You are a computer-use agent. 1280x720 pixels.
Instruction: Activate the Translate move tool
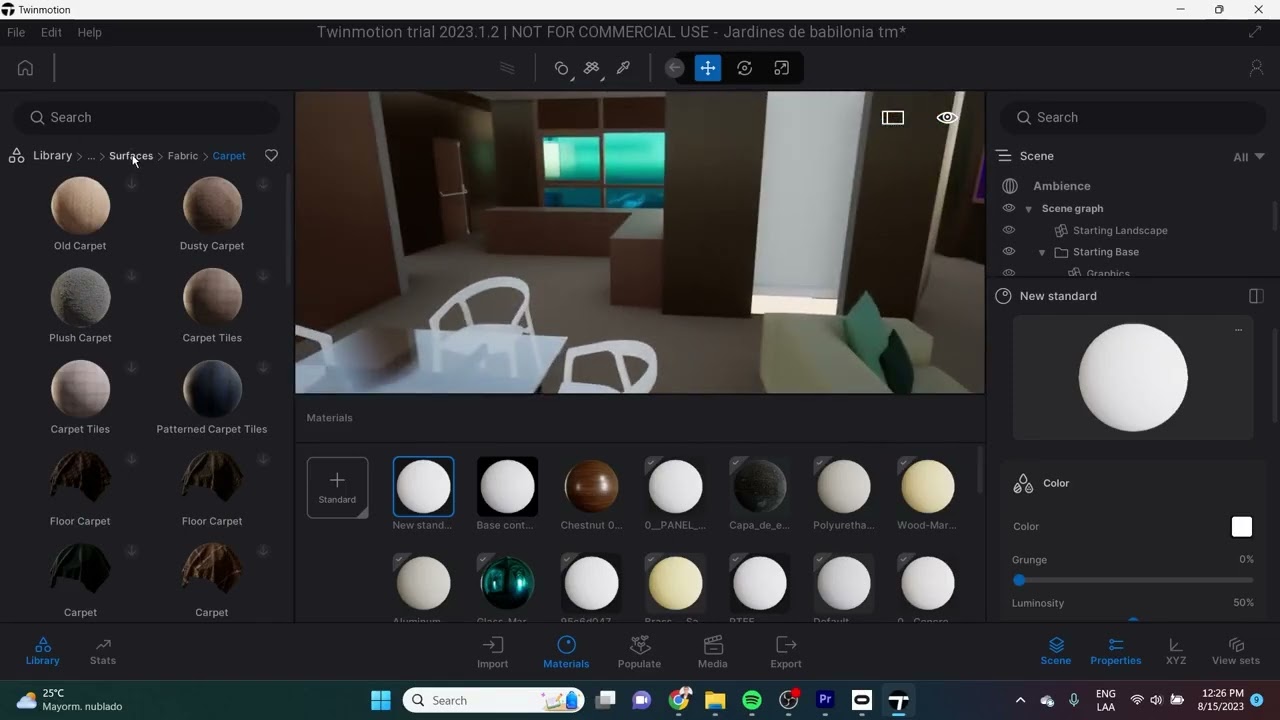[708, 68]
